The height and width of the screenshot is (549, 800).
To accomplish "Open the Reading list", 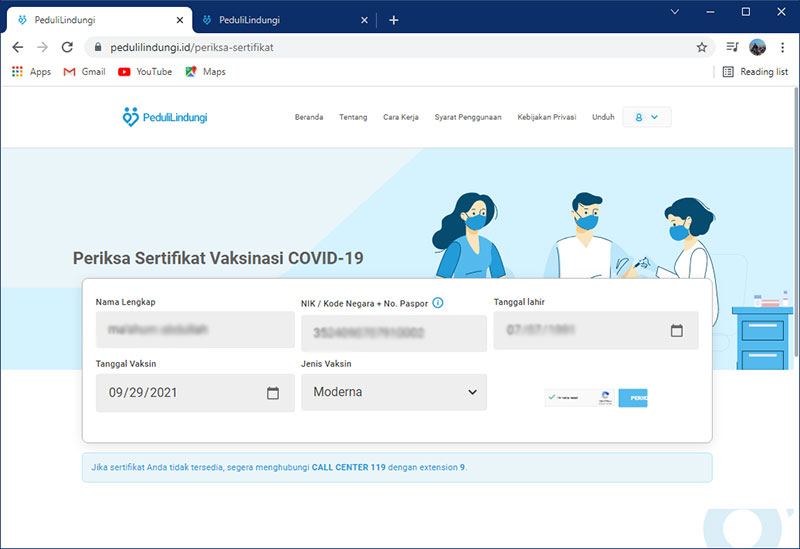I will point(755,71).
